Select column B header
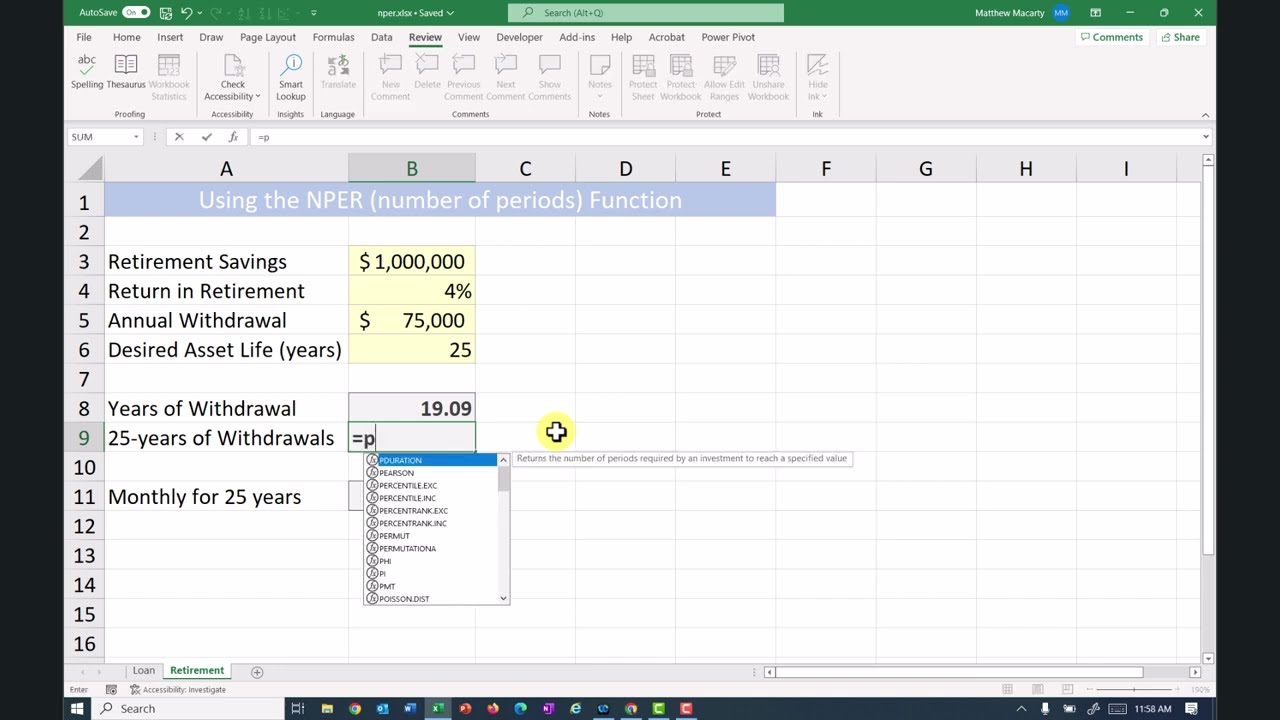 [412, 169]
